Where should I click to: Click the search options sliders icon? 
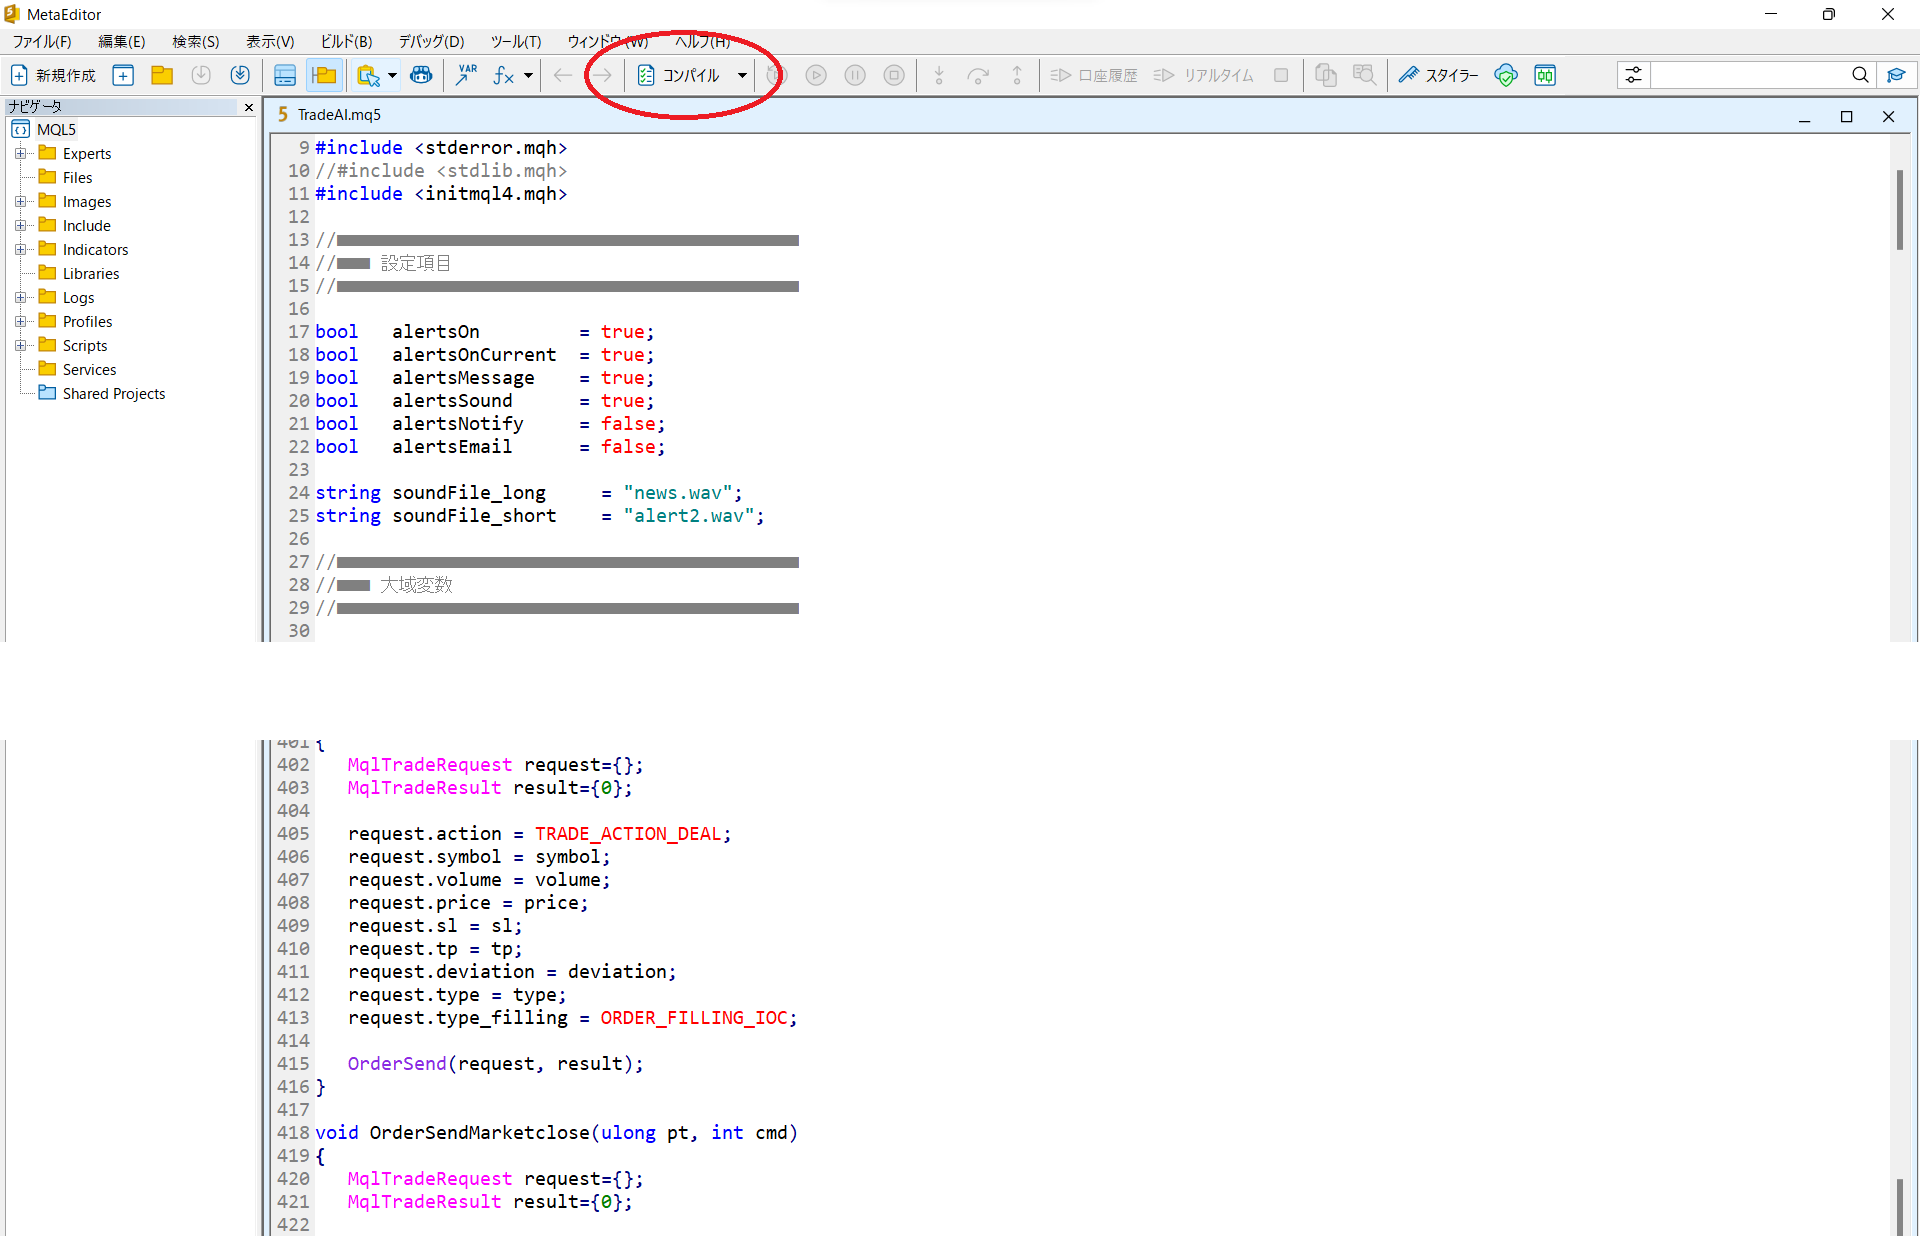pos(1633,75)
